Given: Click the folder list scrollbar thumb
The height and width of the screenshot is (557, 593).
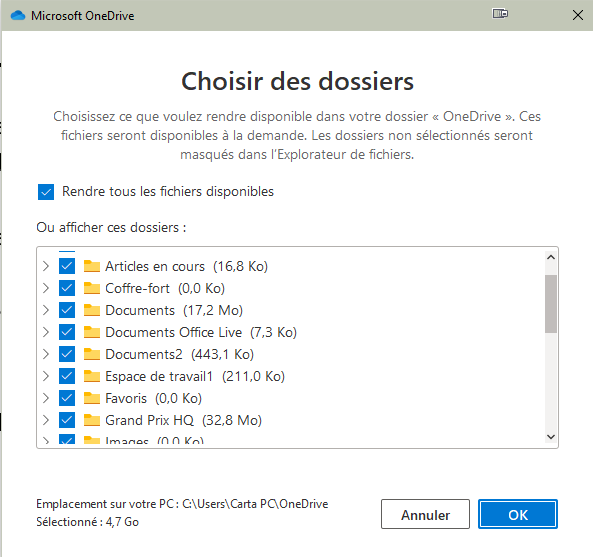Looking at the screenshot, I should 551,304.
